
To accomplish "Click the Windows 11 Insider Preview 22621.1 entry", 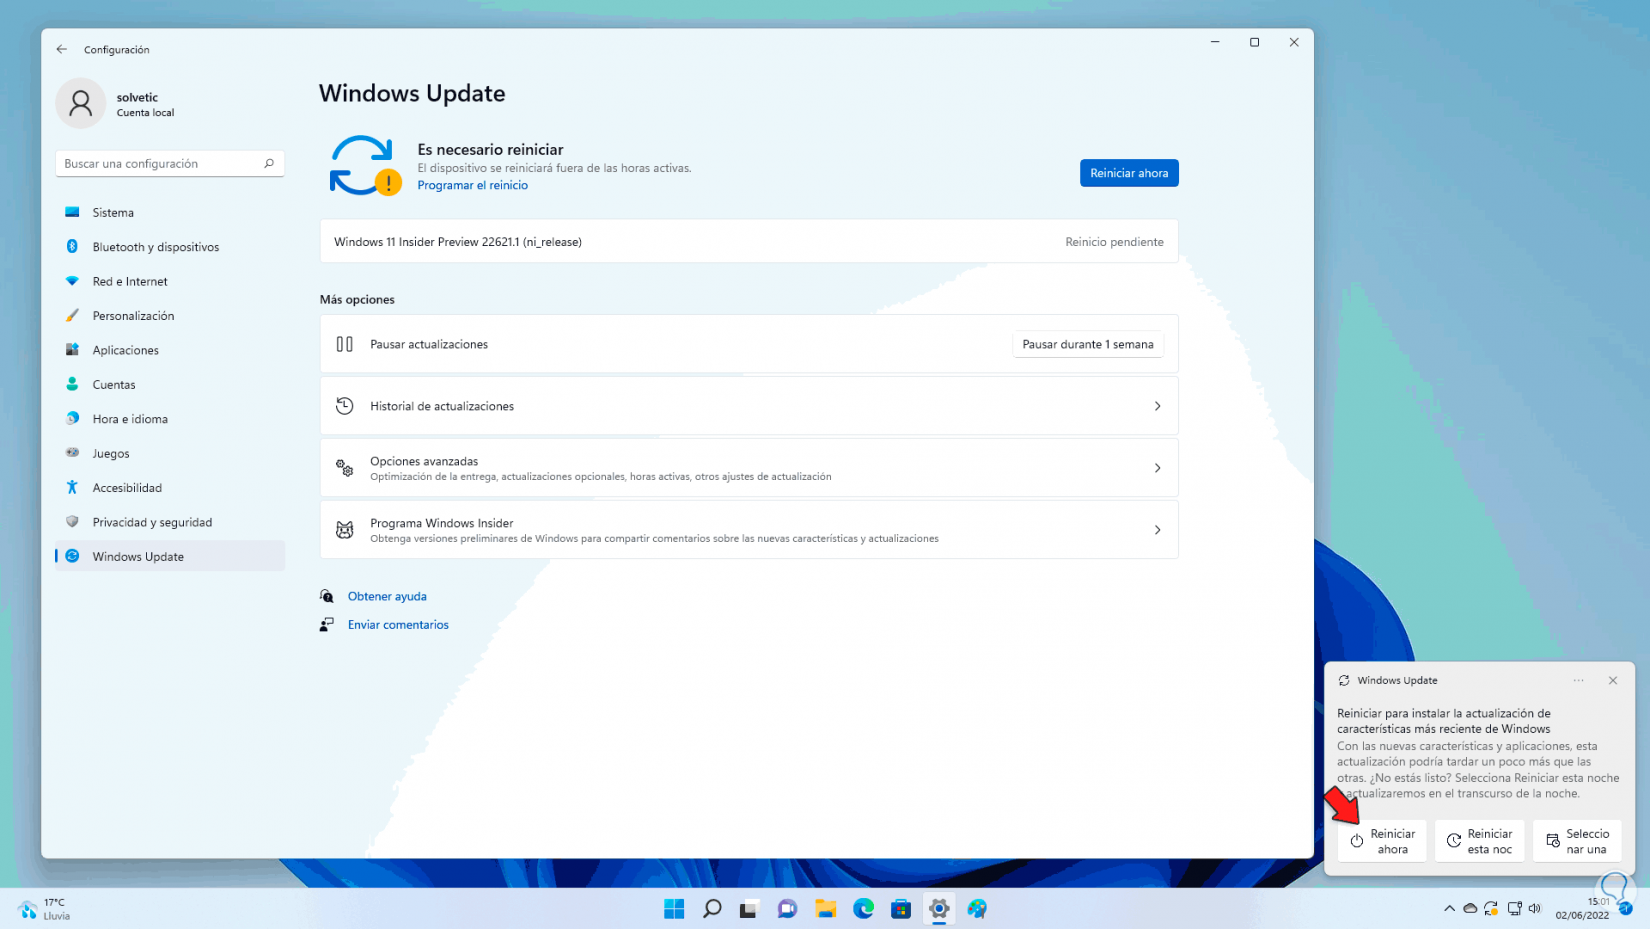I will pyautogui.click(x=749, y=242).
